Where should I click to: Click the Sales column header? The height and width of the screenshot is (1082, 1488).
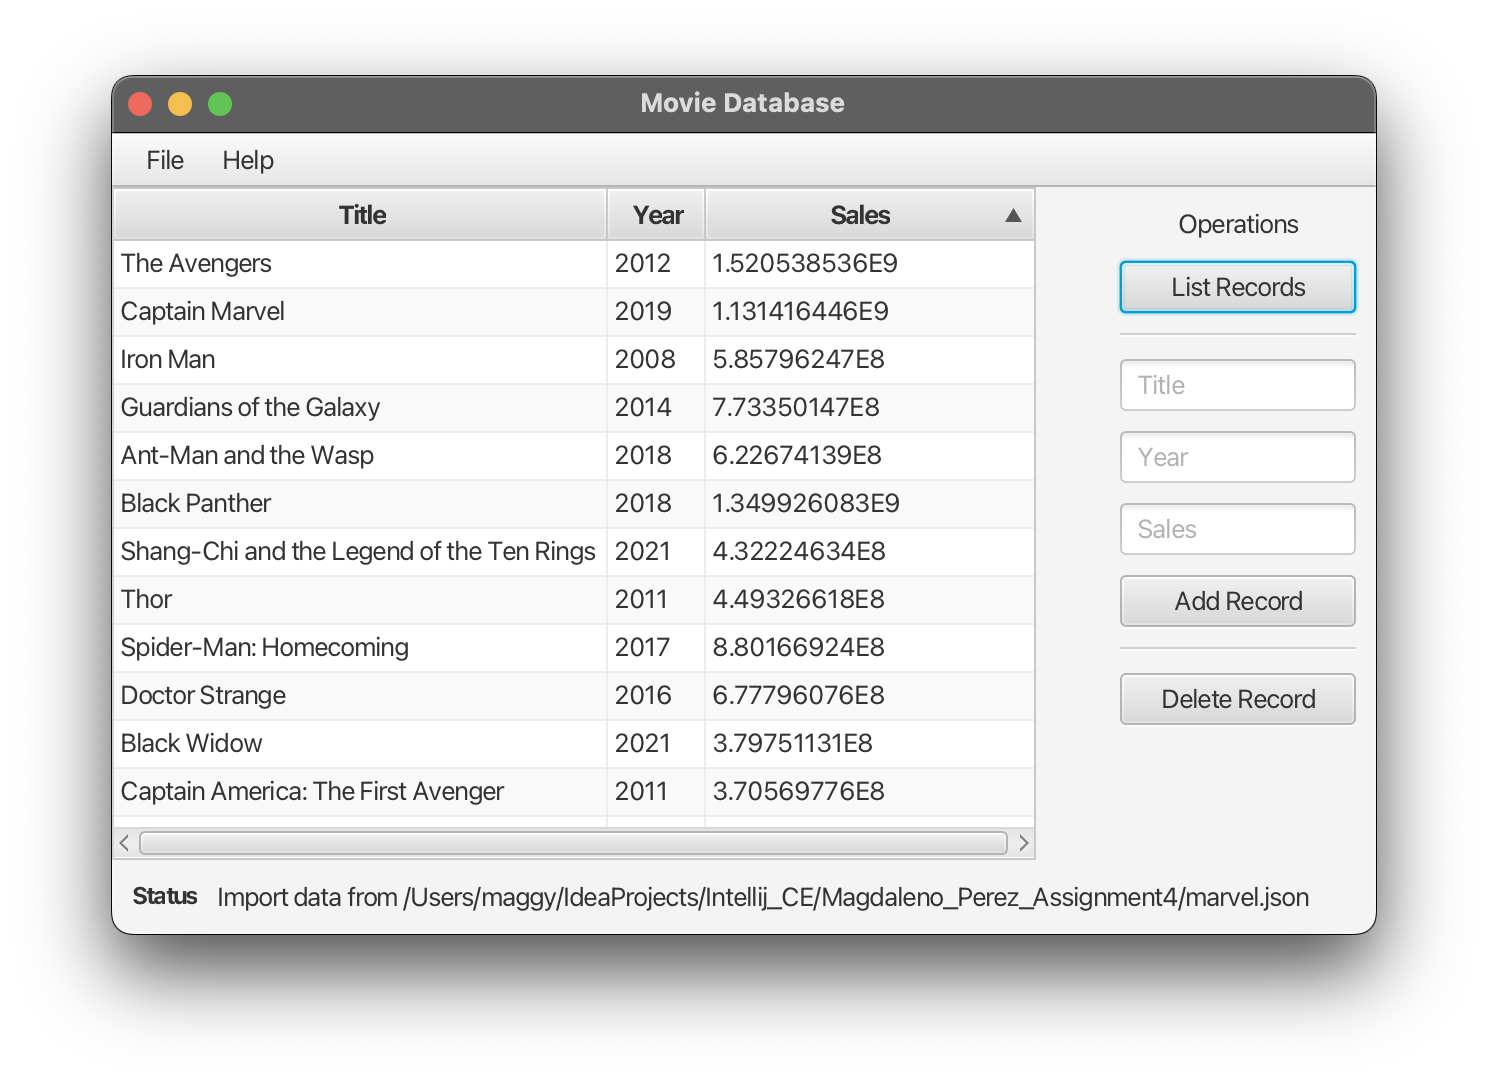(870, 215)
